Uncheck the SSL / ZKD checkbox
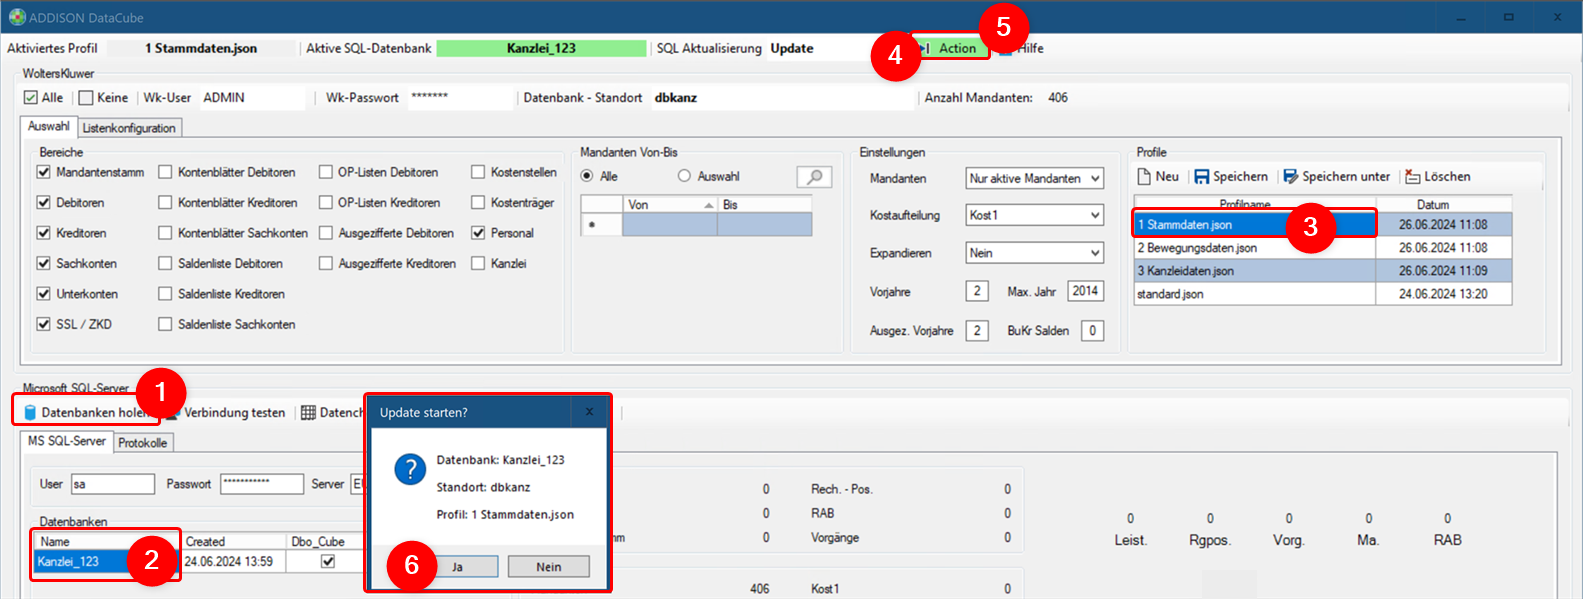1583x599 pixels. (44, 324)
